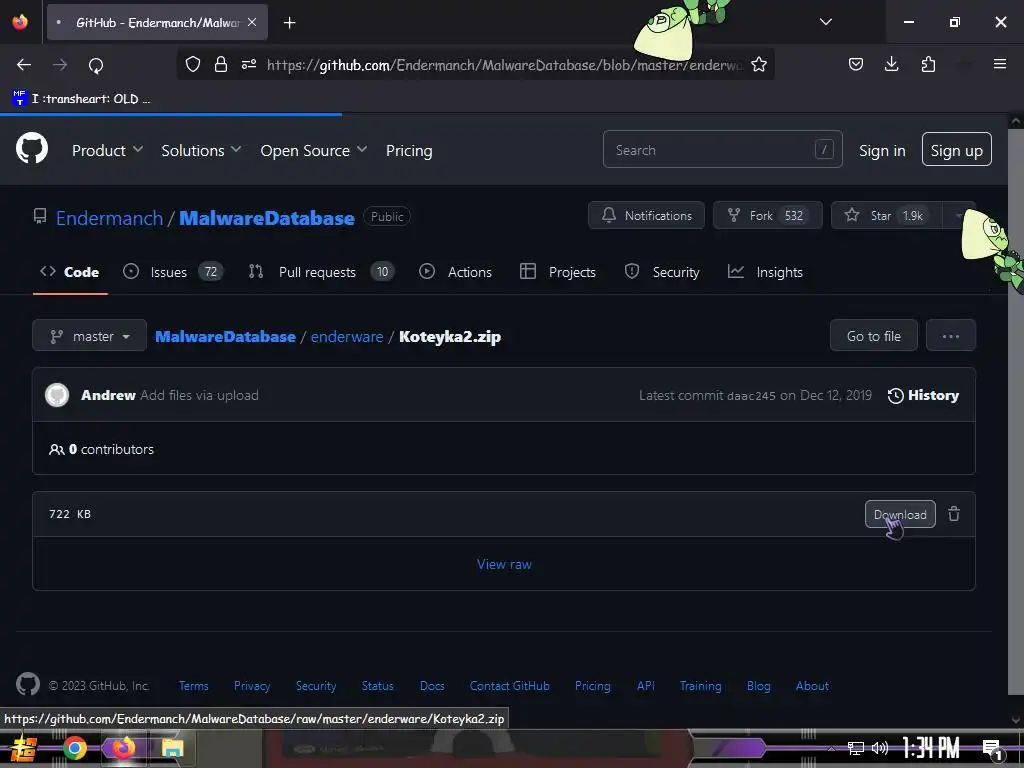This screenshot has height=768, width=1024.
Task: Click the Go to file button
Action: (x=873, y=336)
